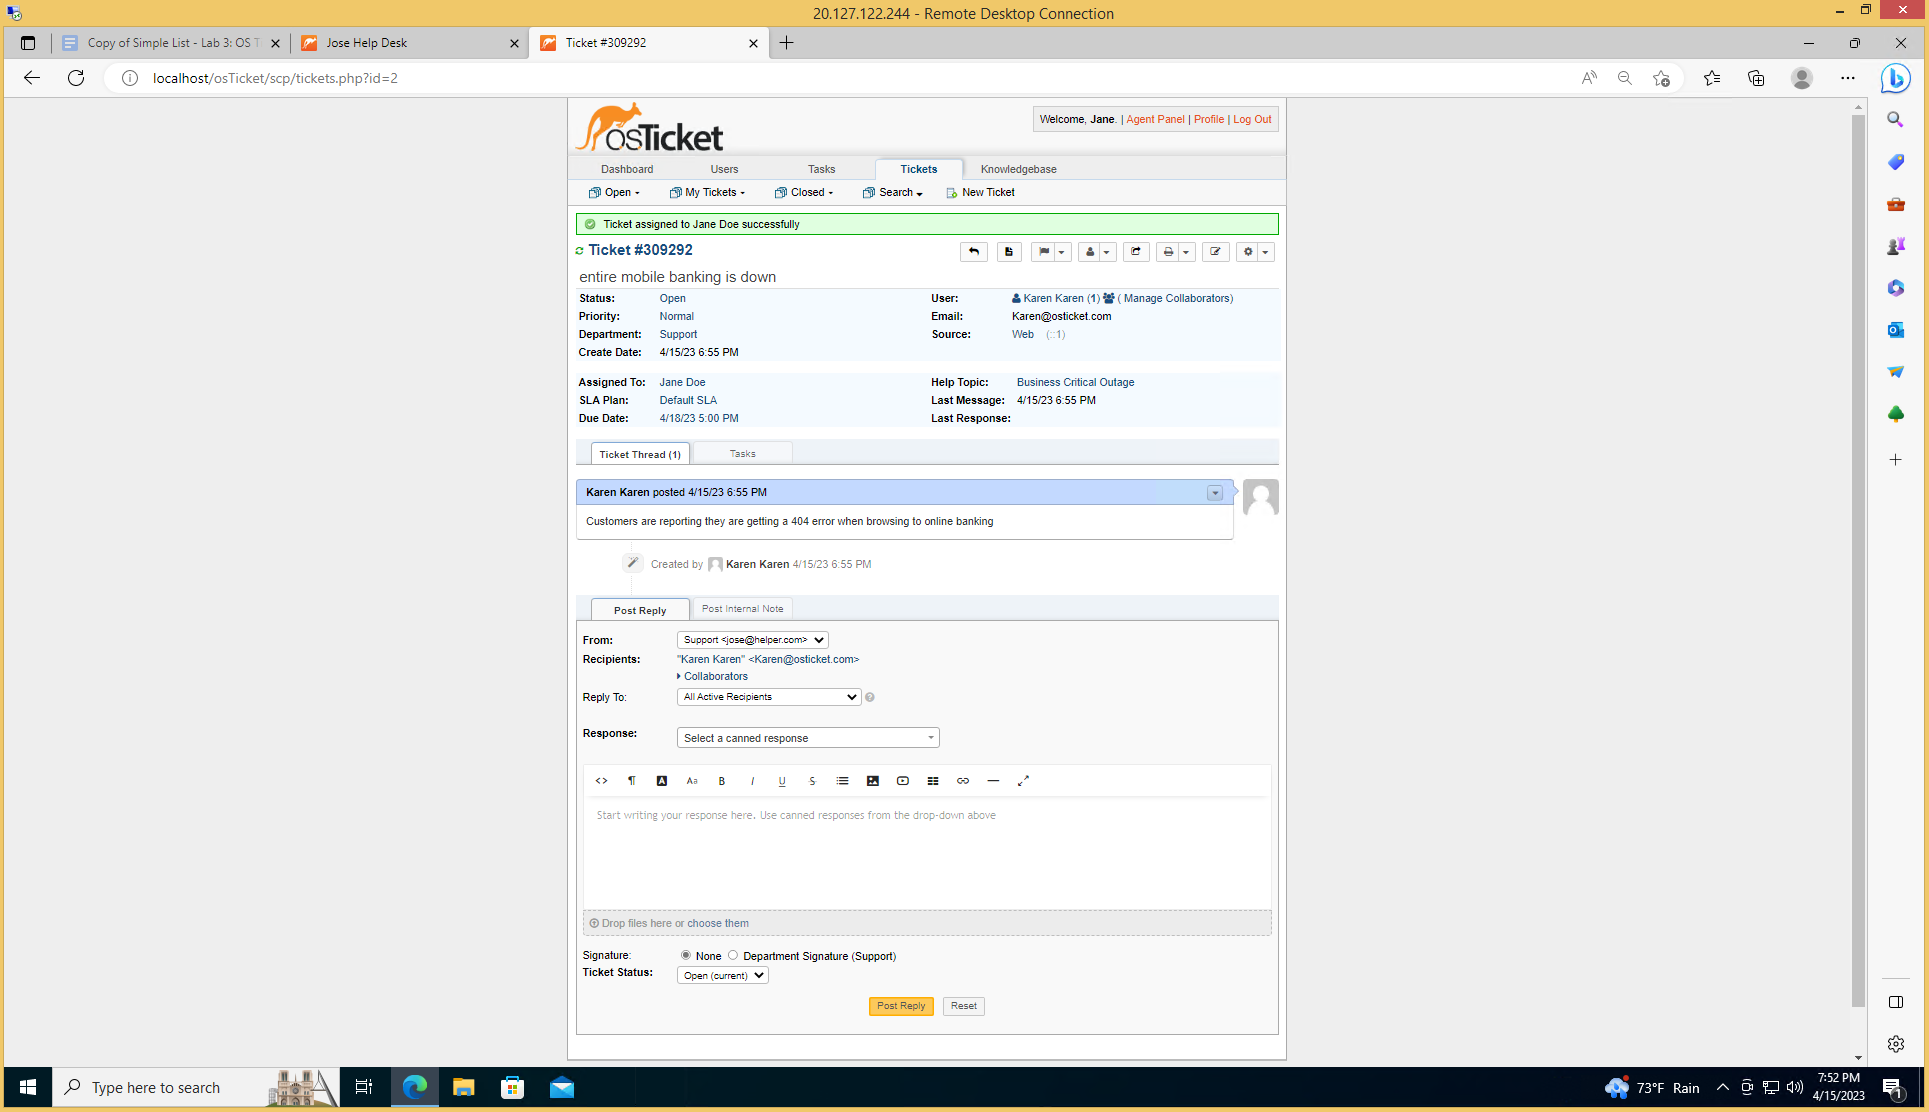This screenshot has width=1929, height=1112.
Task: Open the canned response selector
Action: (806, 737)
